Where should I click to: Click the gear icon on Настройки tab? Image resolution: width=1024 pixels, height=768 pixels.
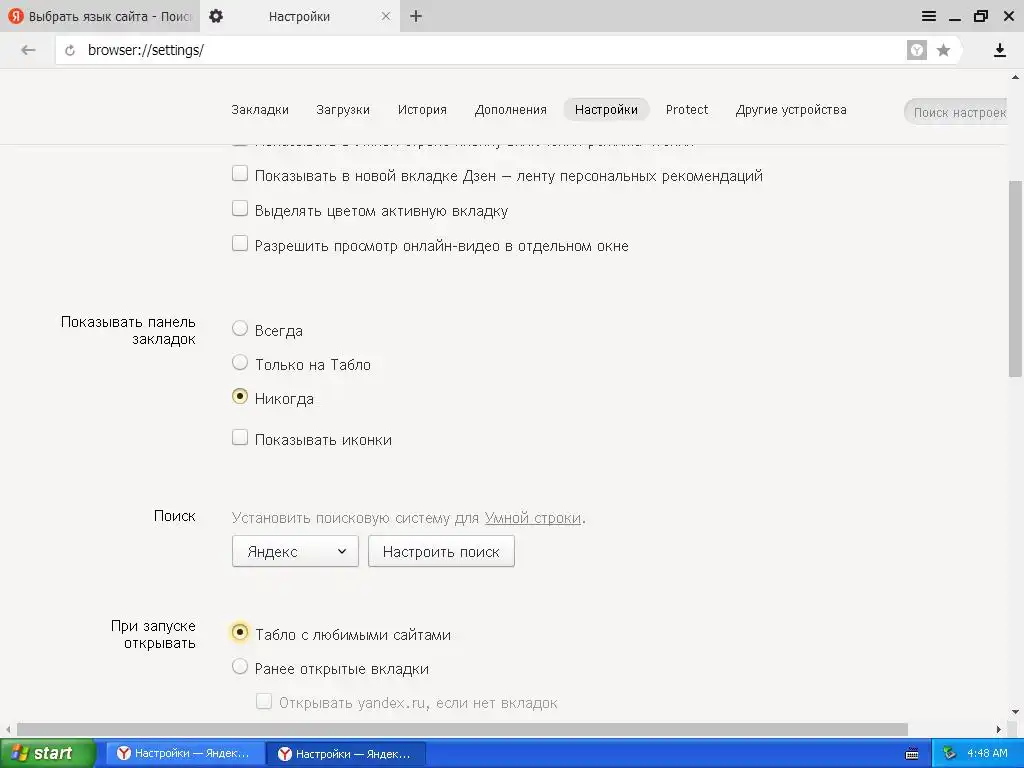[x=216, y=16]
